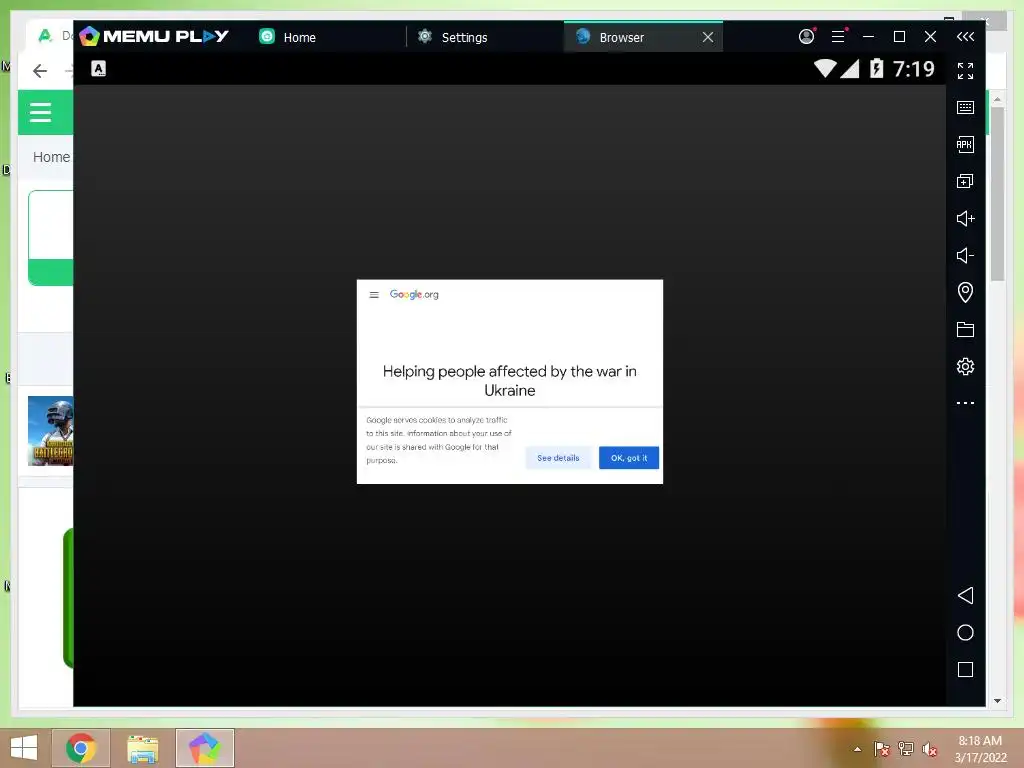Click OK, got it button
The height and width of the screenshot is (768, 1024).
629,458
